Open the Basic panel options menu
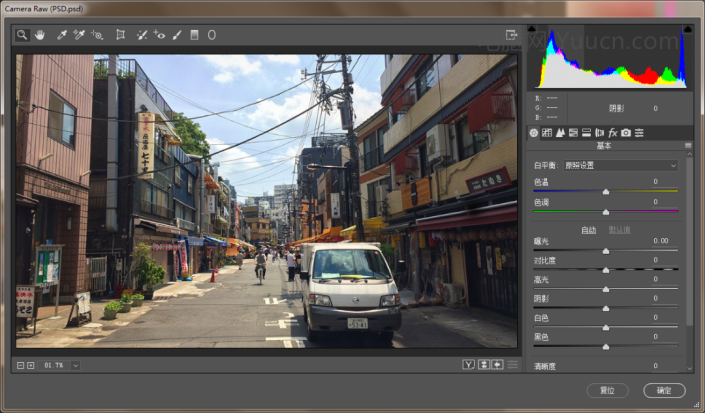Image resolution: width=705 pixels, height=413 pixels. click(688, 146)
